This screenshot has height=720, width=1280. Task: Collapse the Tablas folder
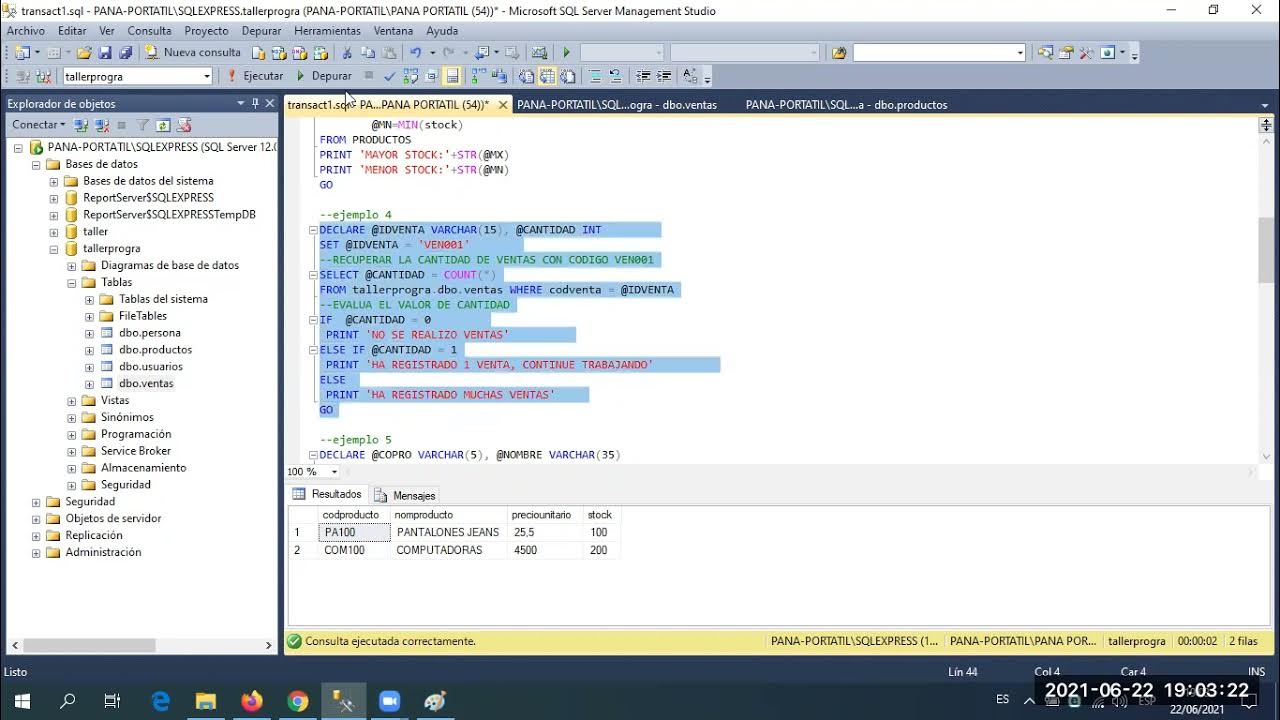point(72,282)
